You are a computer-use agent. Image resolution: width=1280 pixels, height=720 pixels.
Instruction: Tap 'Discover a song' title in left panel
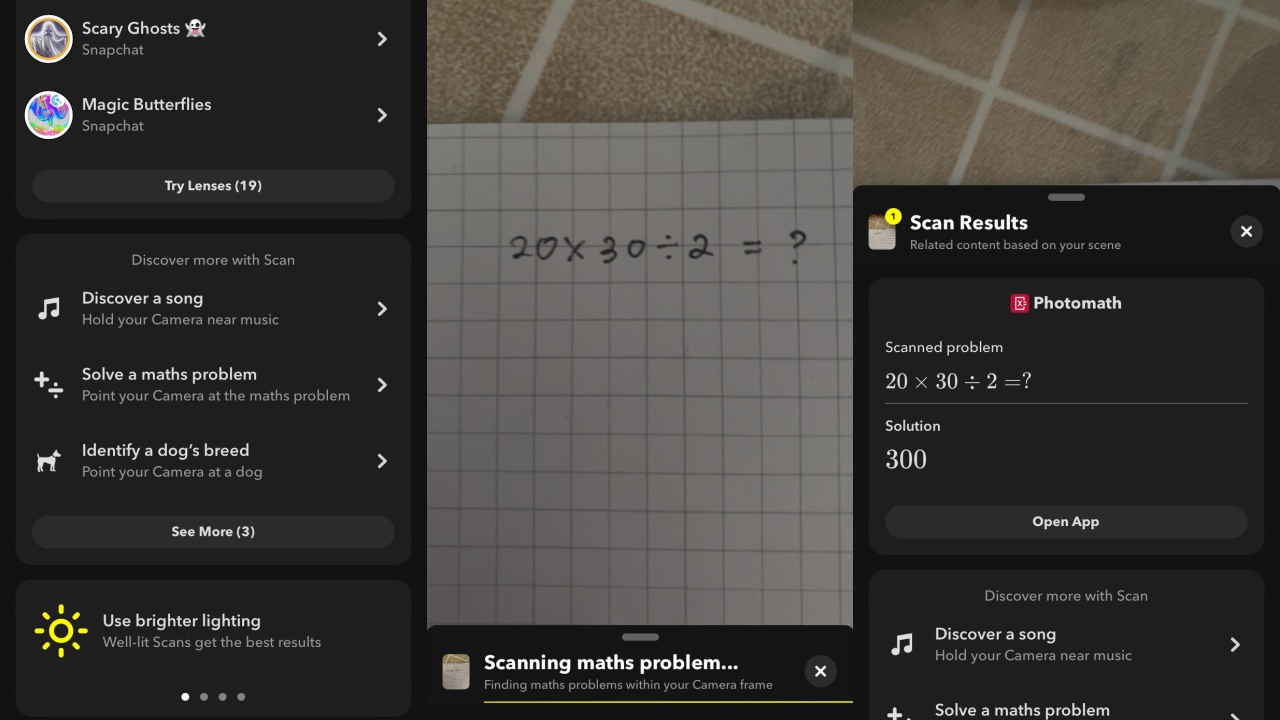click(142, 298)
